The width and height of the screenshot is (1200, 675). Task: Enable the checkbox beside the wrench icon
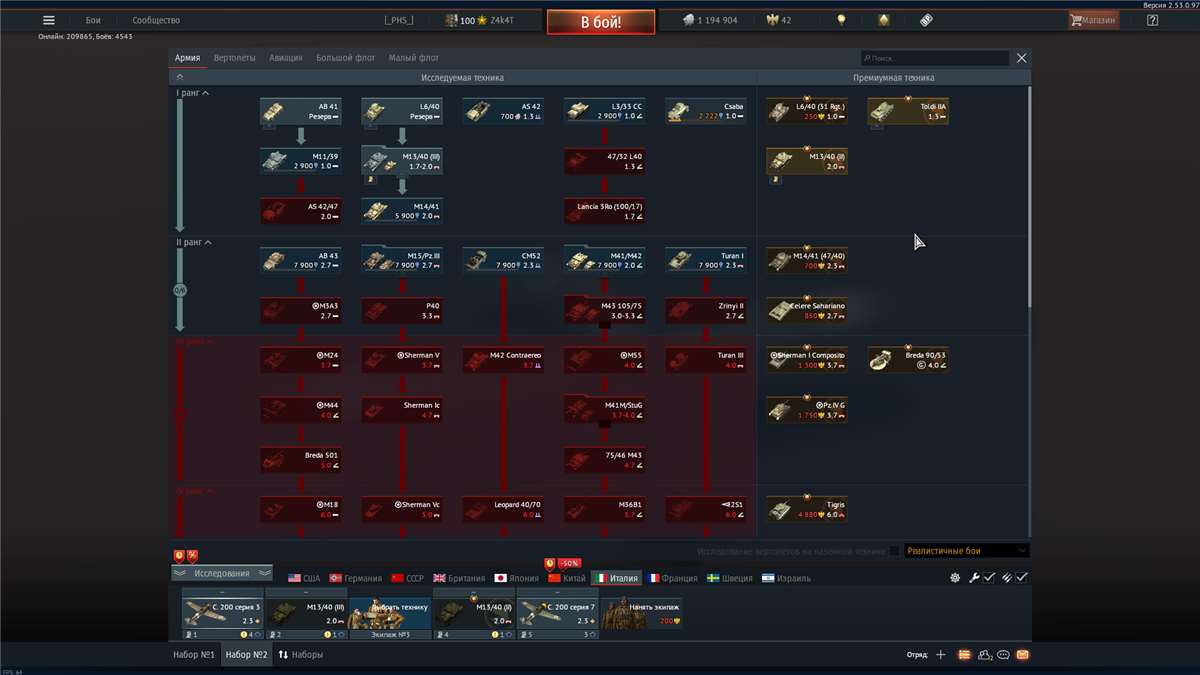click(988, 577)
